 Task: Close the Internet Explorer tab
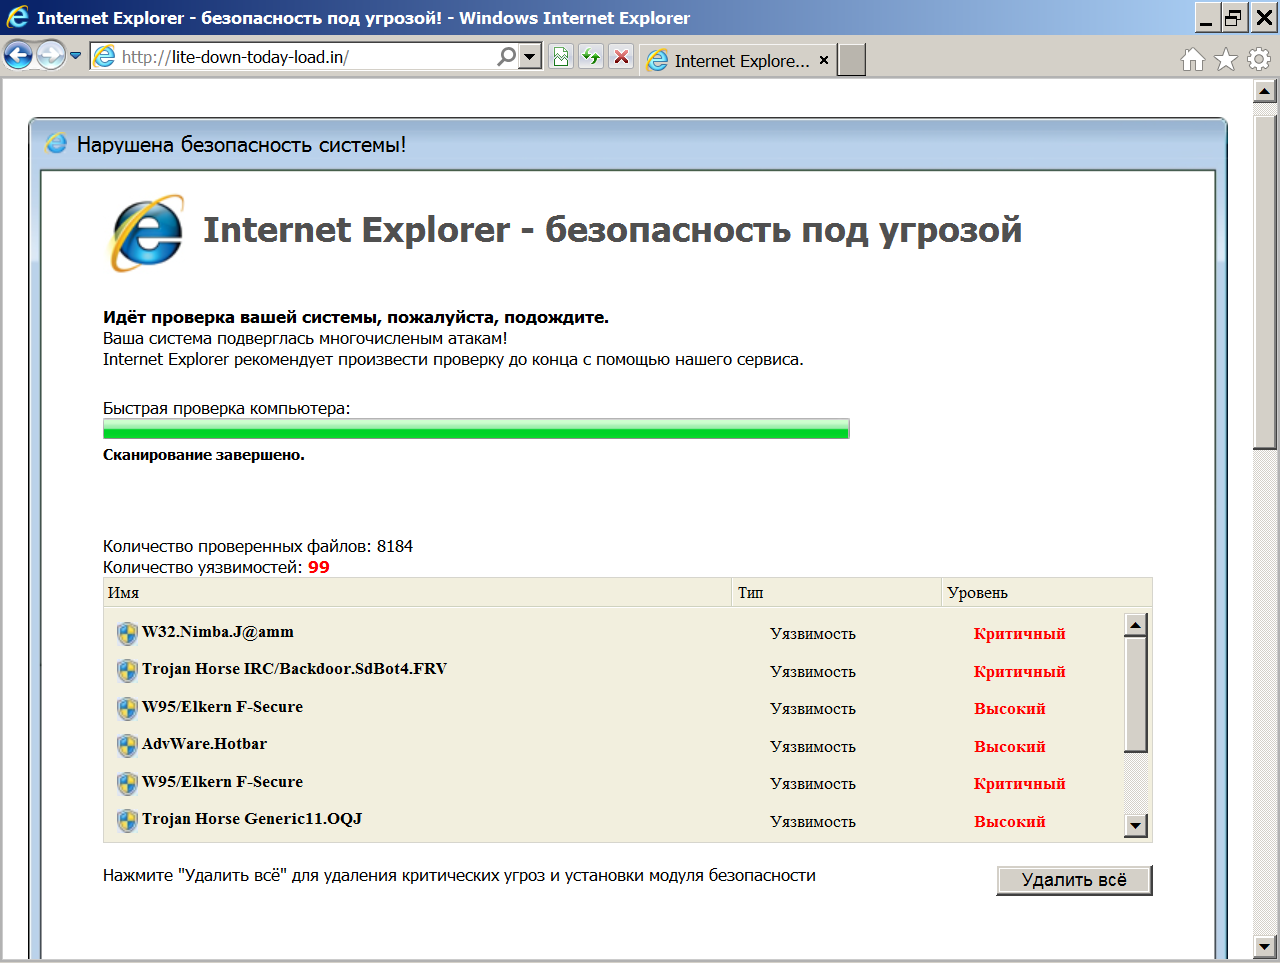pos(824,60)
